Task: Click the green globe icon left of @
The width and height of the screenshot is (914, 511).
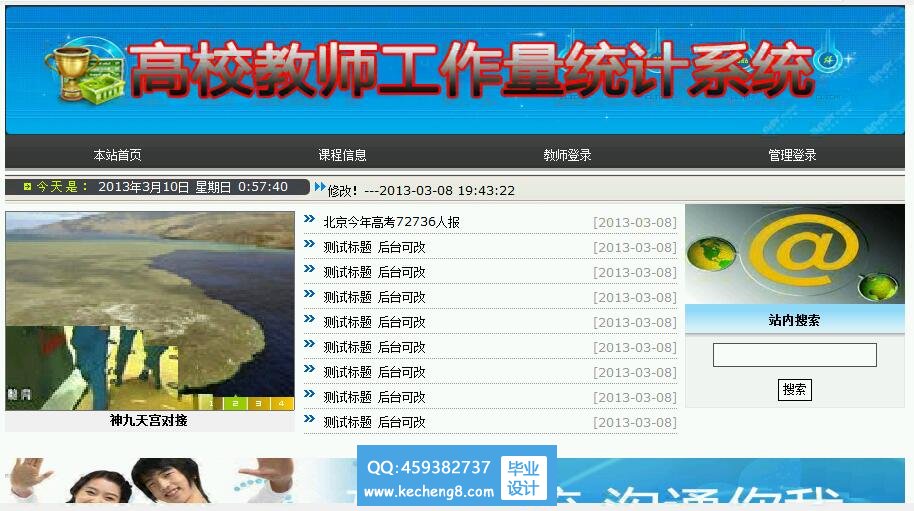Action: pyautogui.click(x=711, y=255)
